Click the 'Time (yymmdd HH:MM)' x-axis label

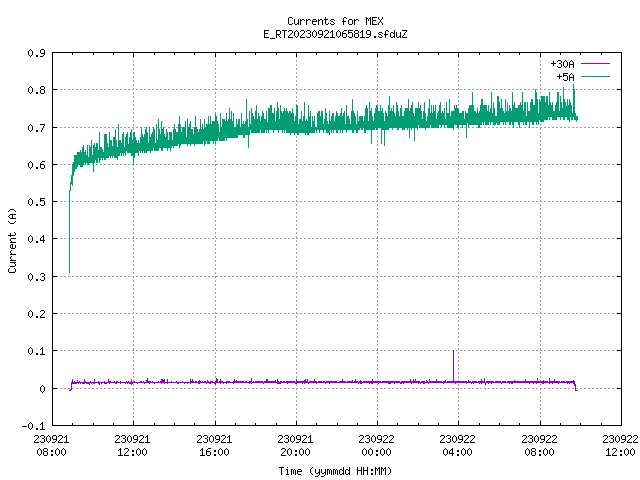(335, 471)
